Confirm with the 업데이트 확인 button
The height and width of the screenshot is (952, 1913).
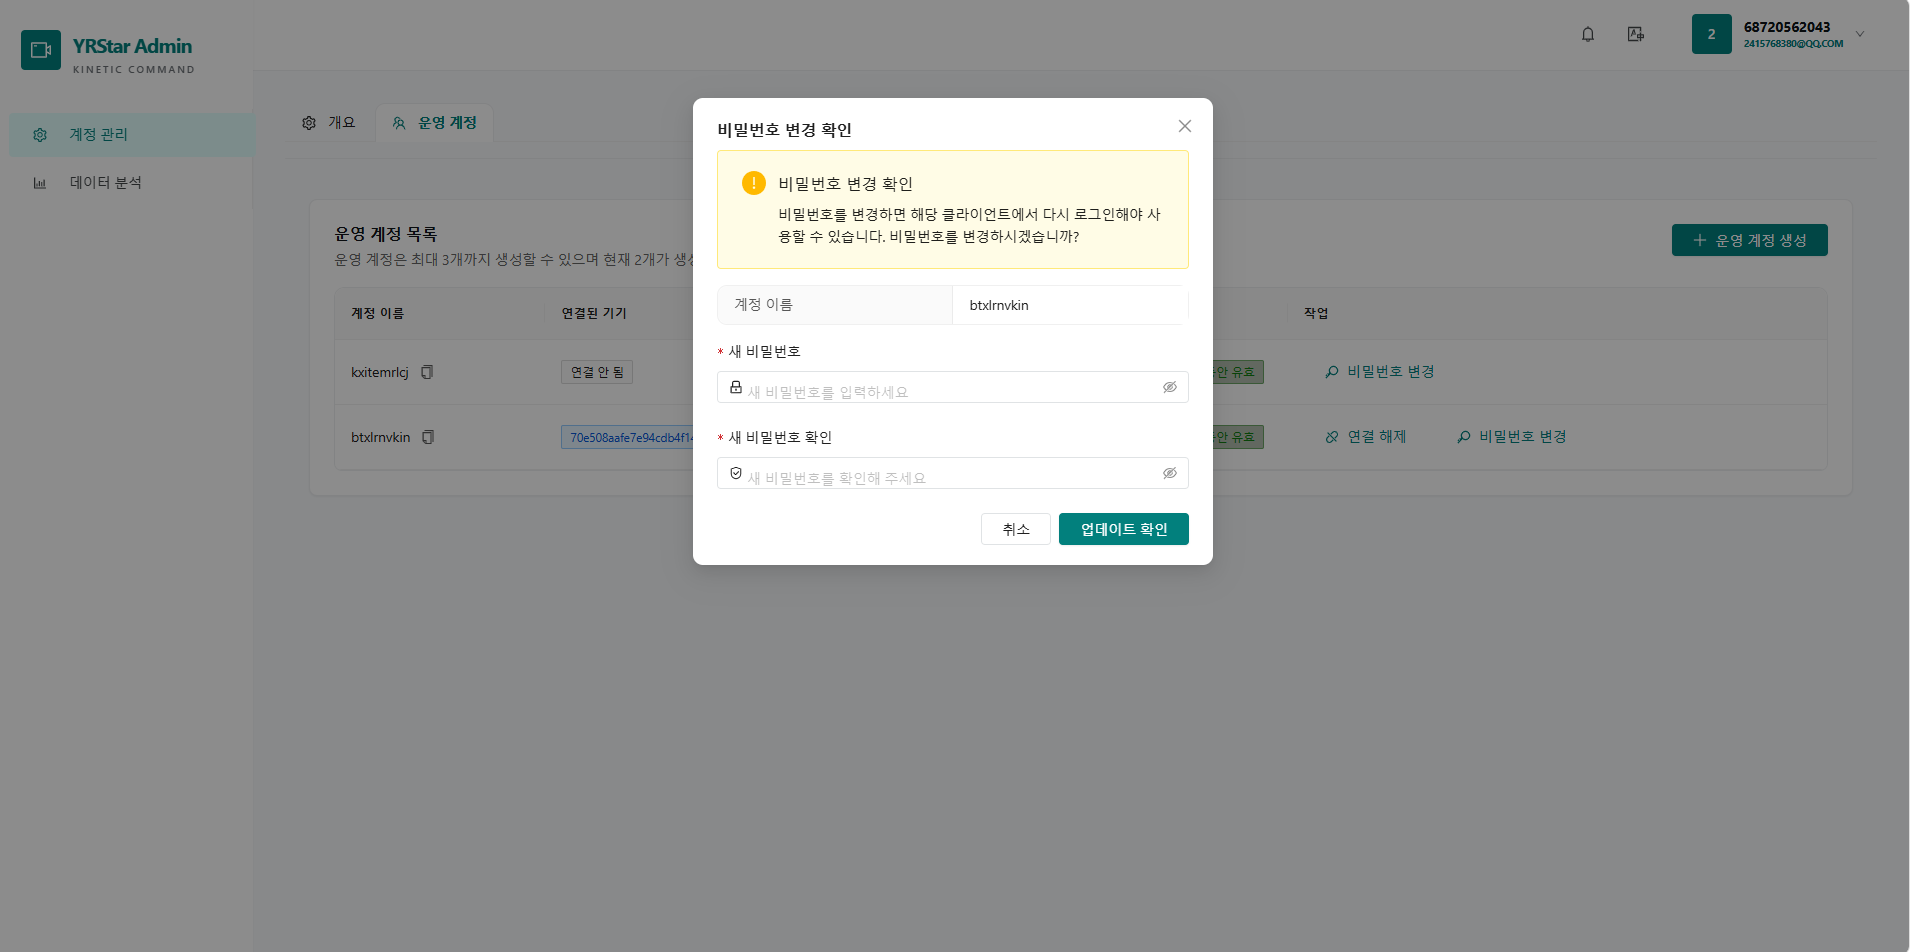[1123, 529]
